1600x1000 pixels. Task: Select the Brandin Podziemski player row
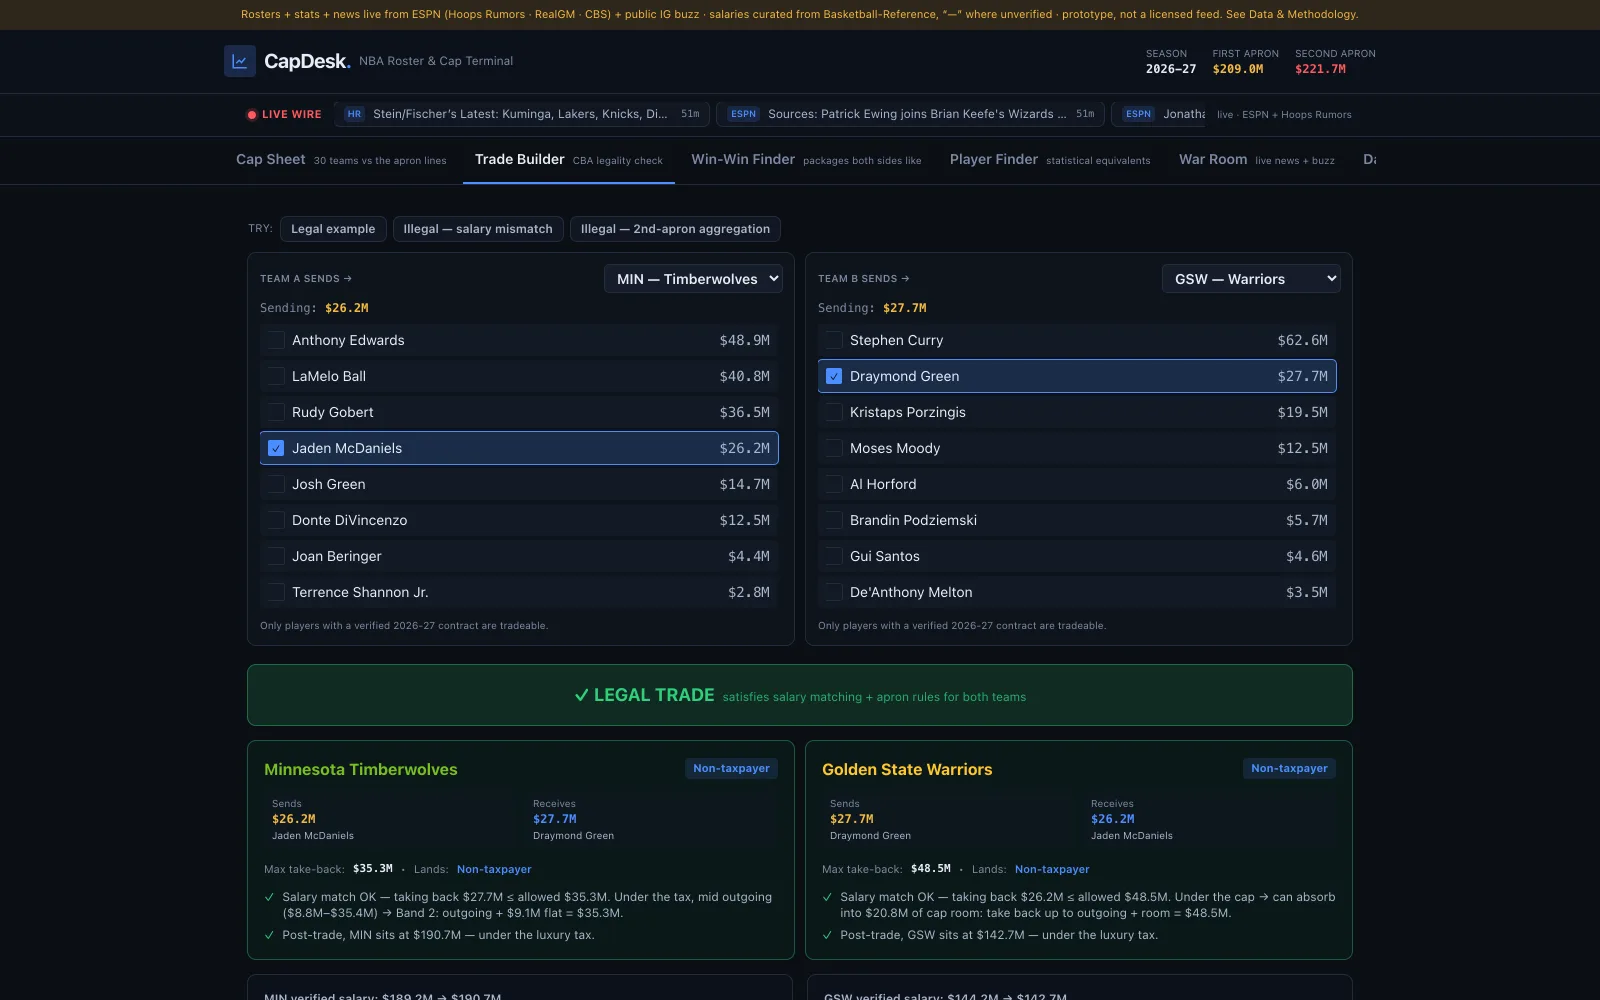[1077, 520]
